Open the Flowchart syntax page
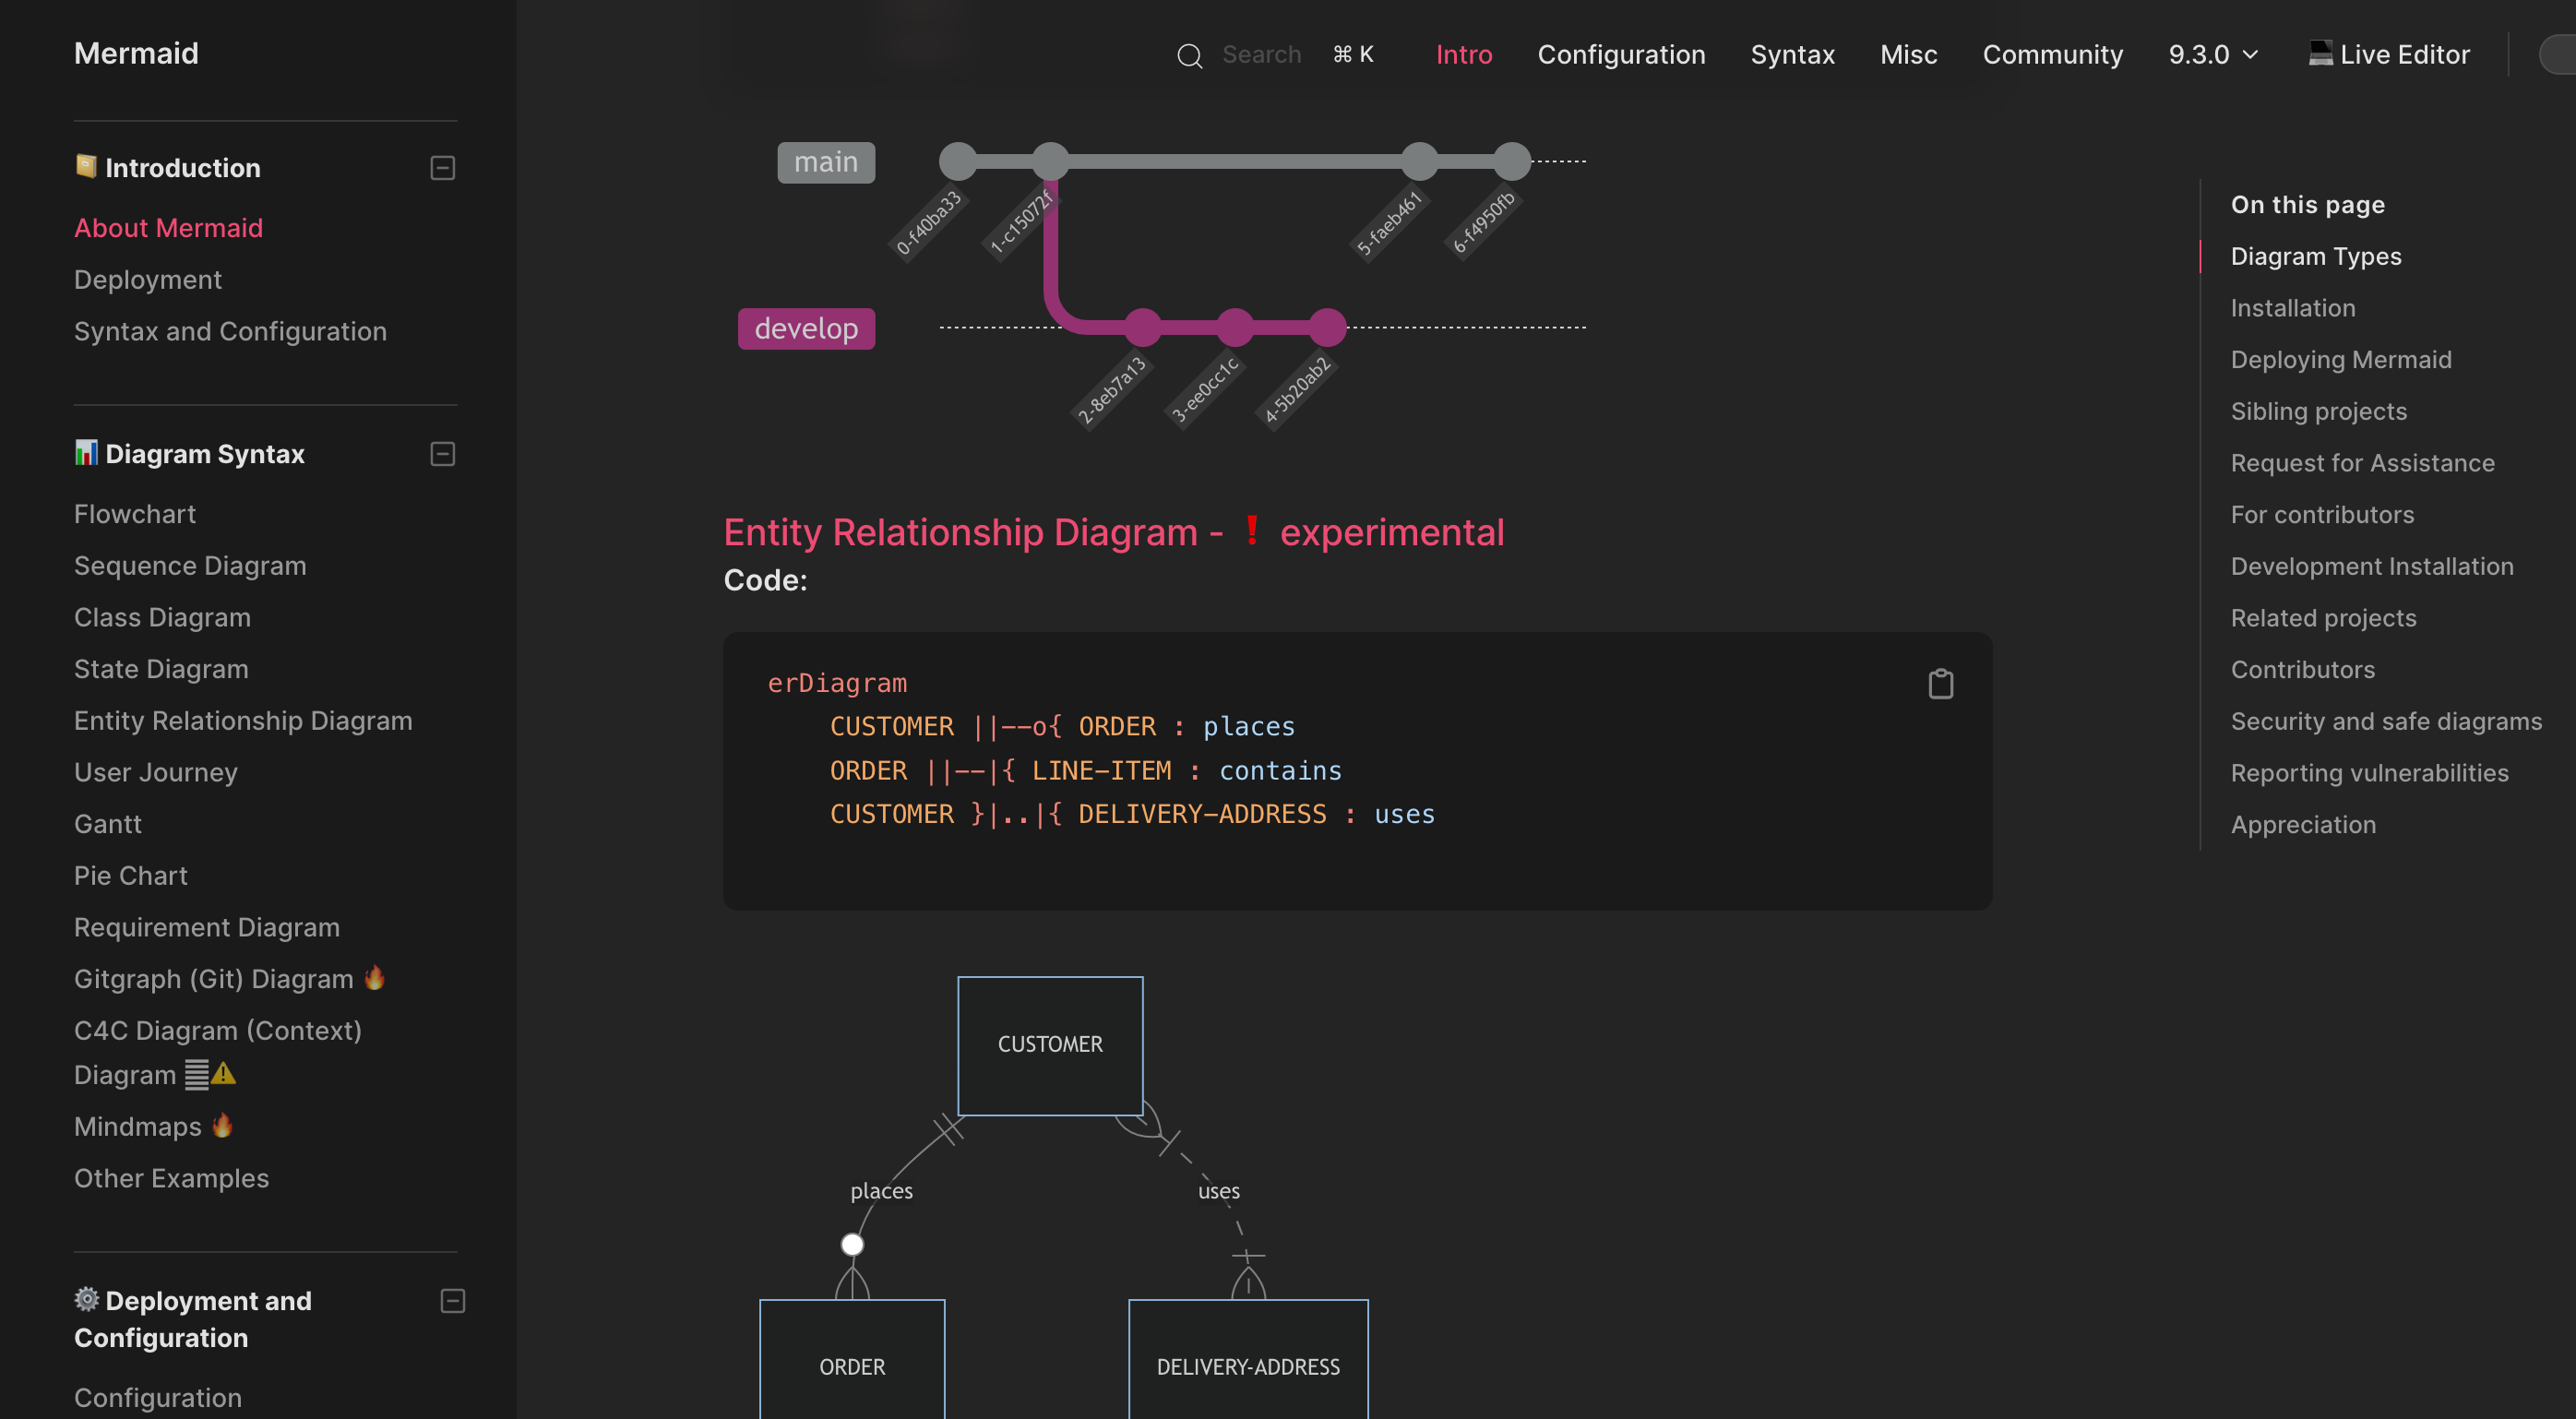The image size is (2576, 1419). coord(135,514)
